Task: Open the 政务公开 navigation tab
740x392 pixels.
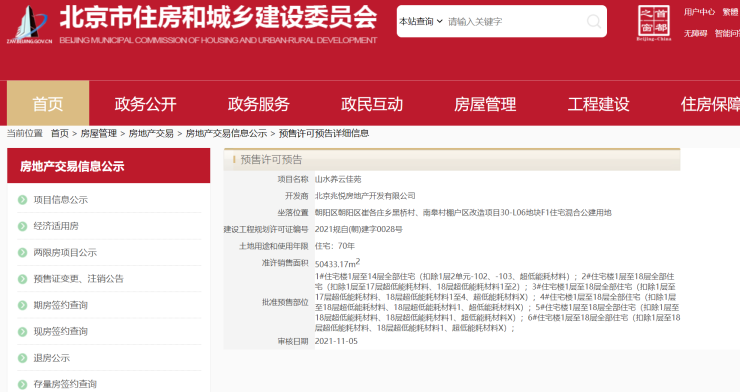Action: [145, 104]
